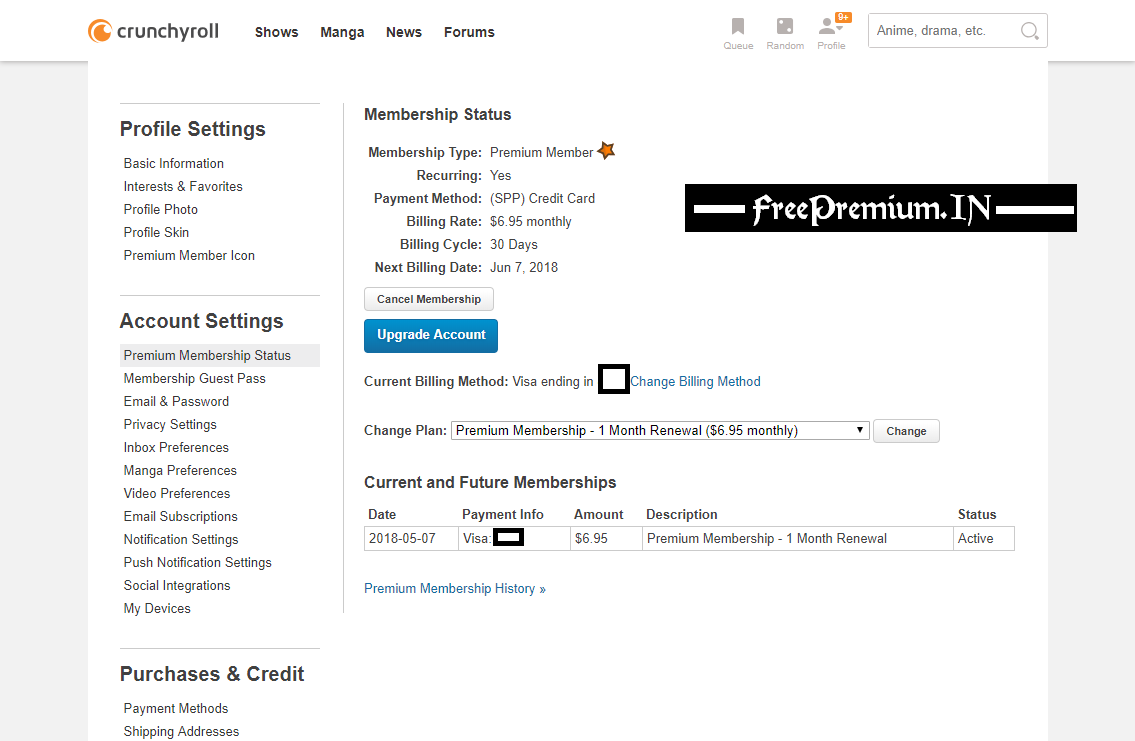Click the 2018-05-07 date cell
Image resolution: width=1135 pixels, height=741 pixels.
pos(411,538)
